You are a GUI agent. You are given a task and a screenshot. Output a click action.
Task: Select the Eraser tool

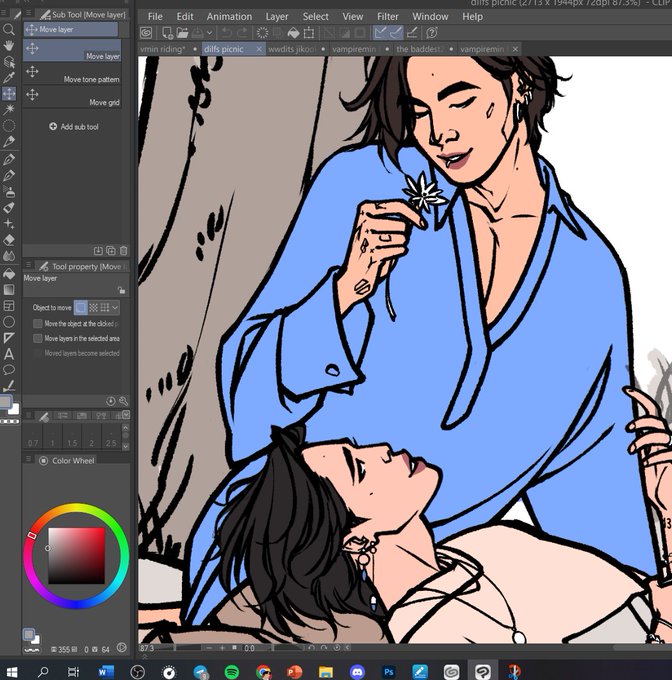click(9, 240)
